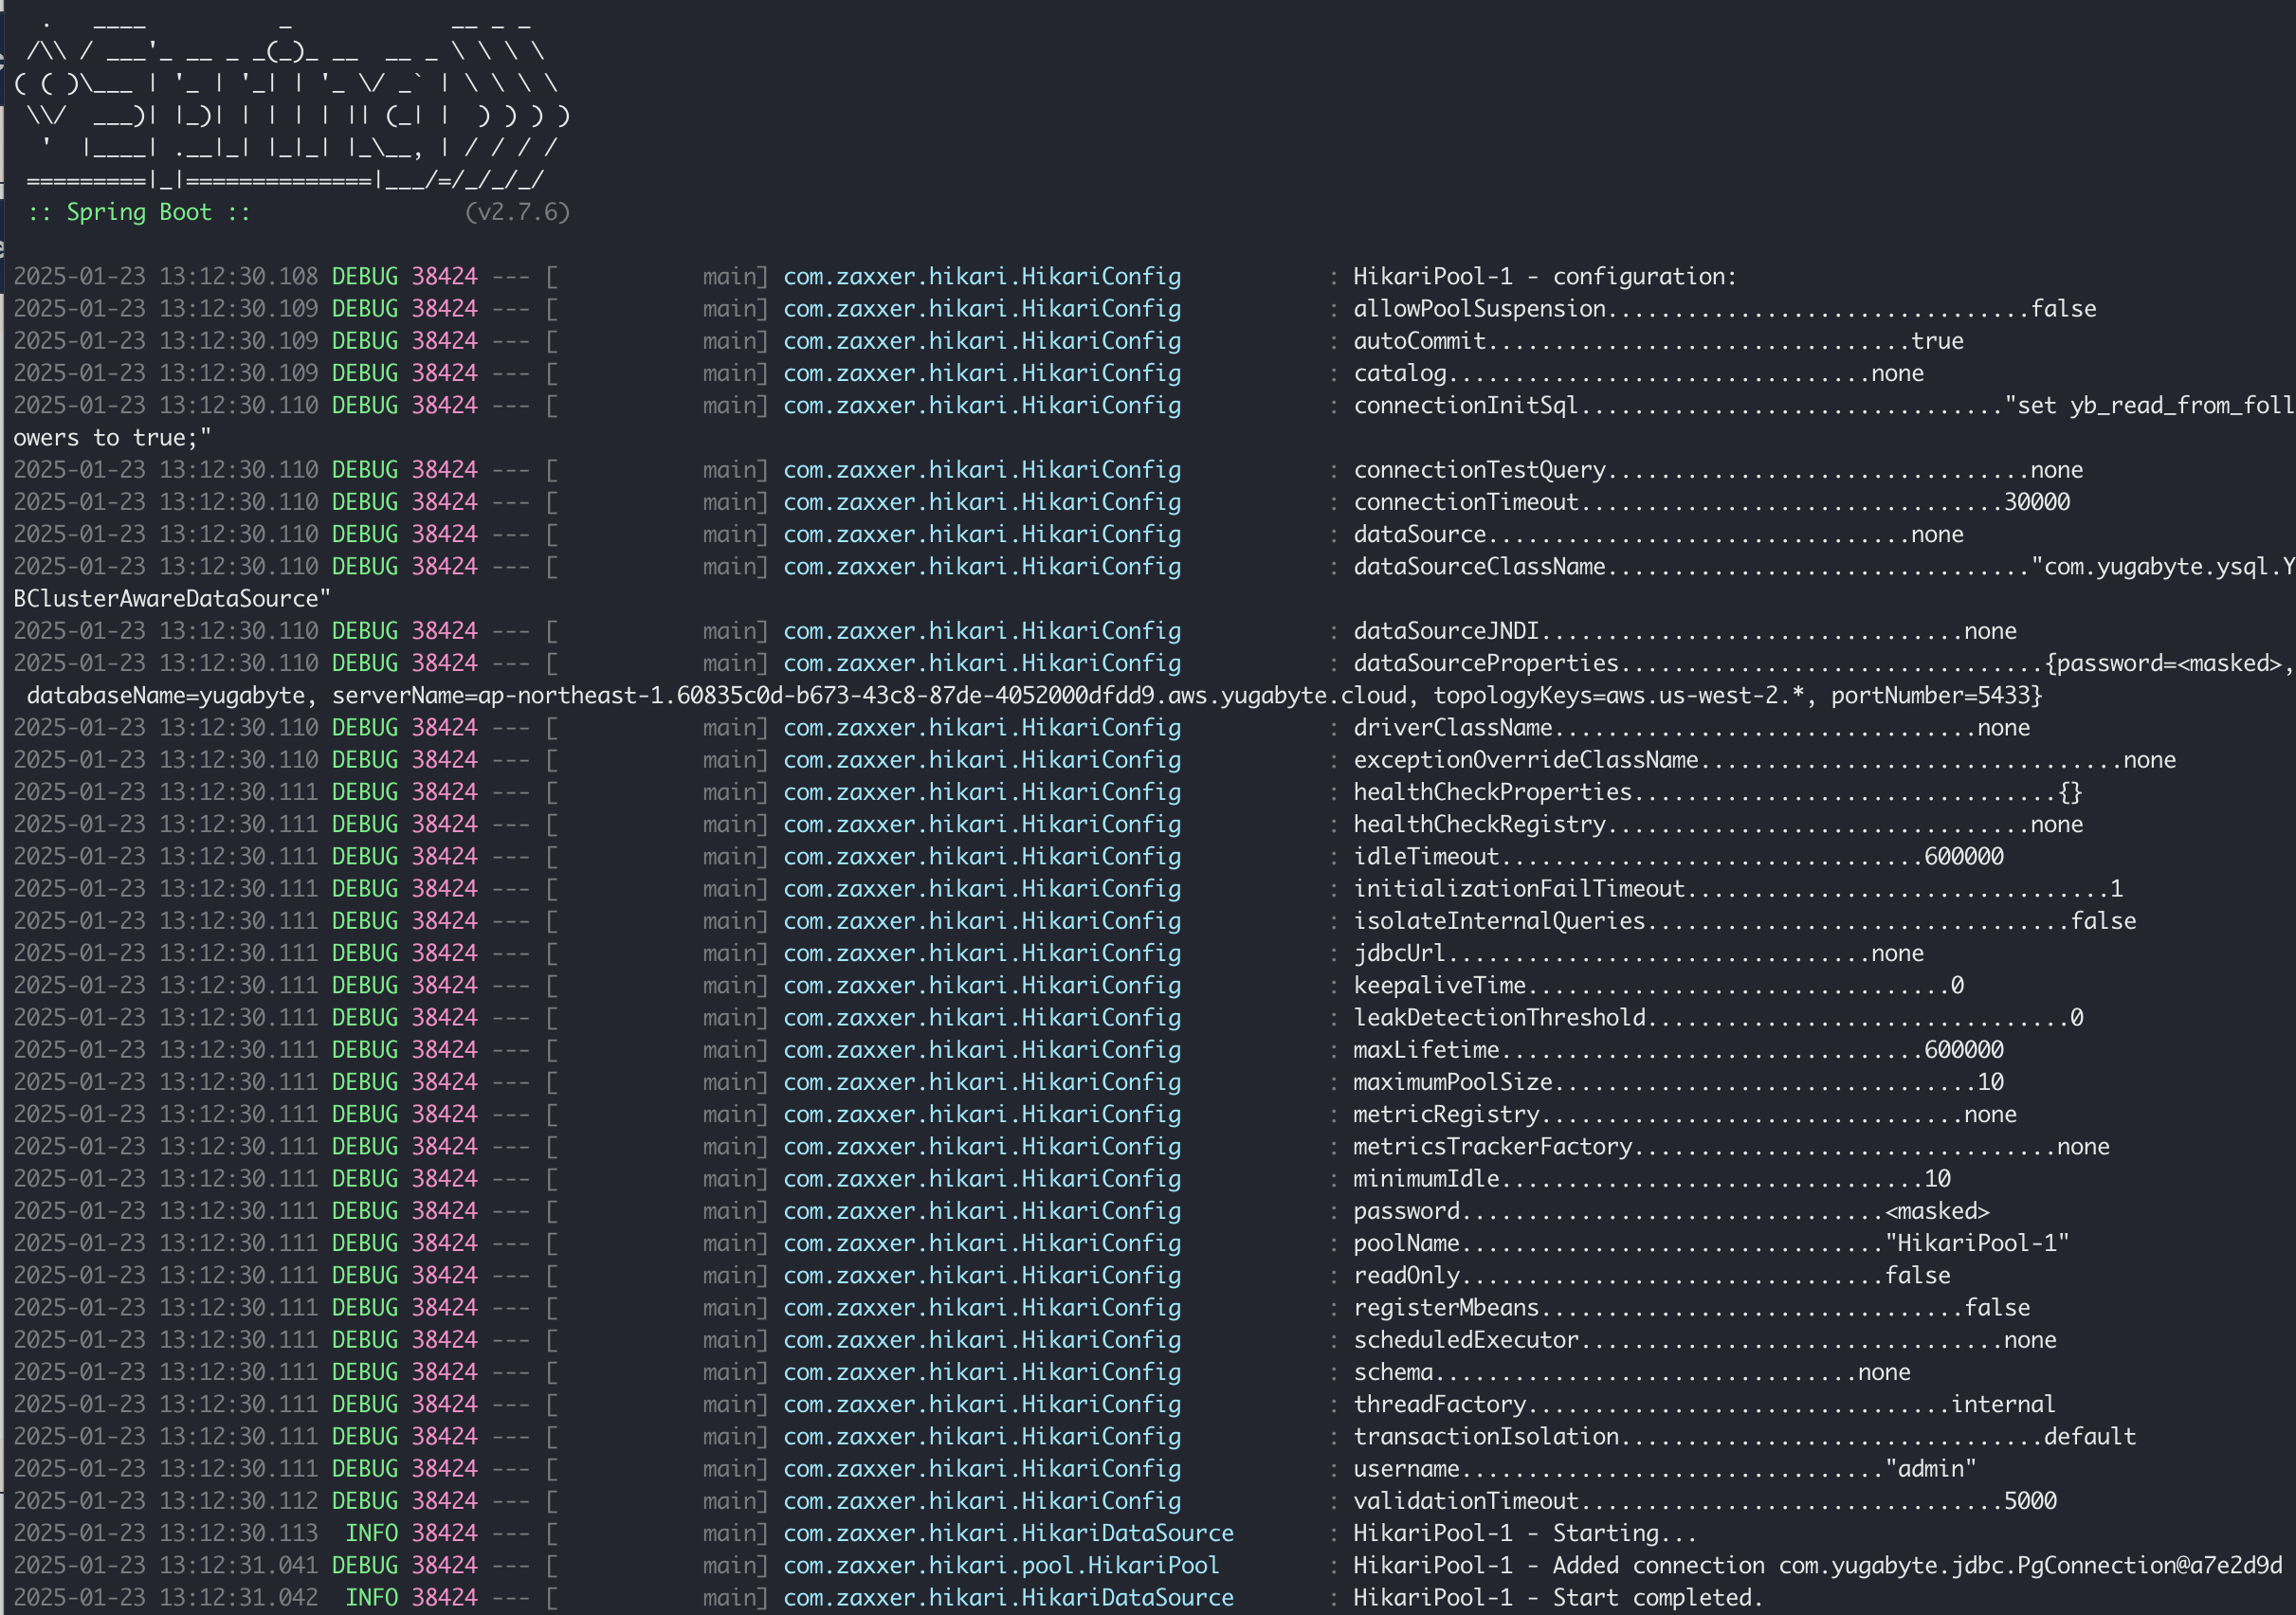Viewport: 2296px width, 1615px height.
Task: Click the 'schema' none entry
Action: point(1632,1372)
